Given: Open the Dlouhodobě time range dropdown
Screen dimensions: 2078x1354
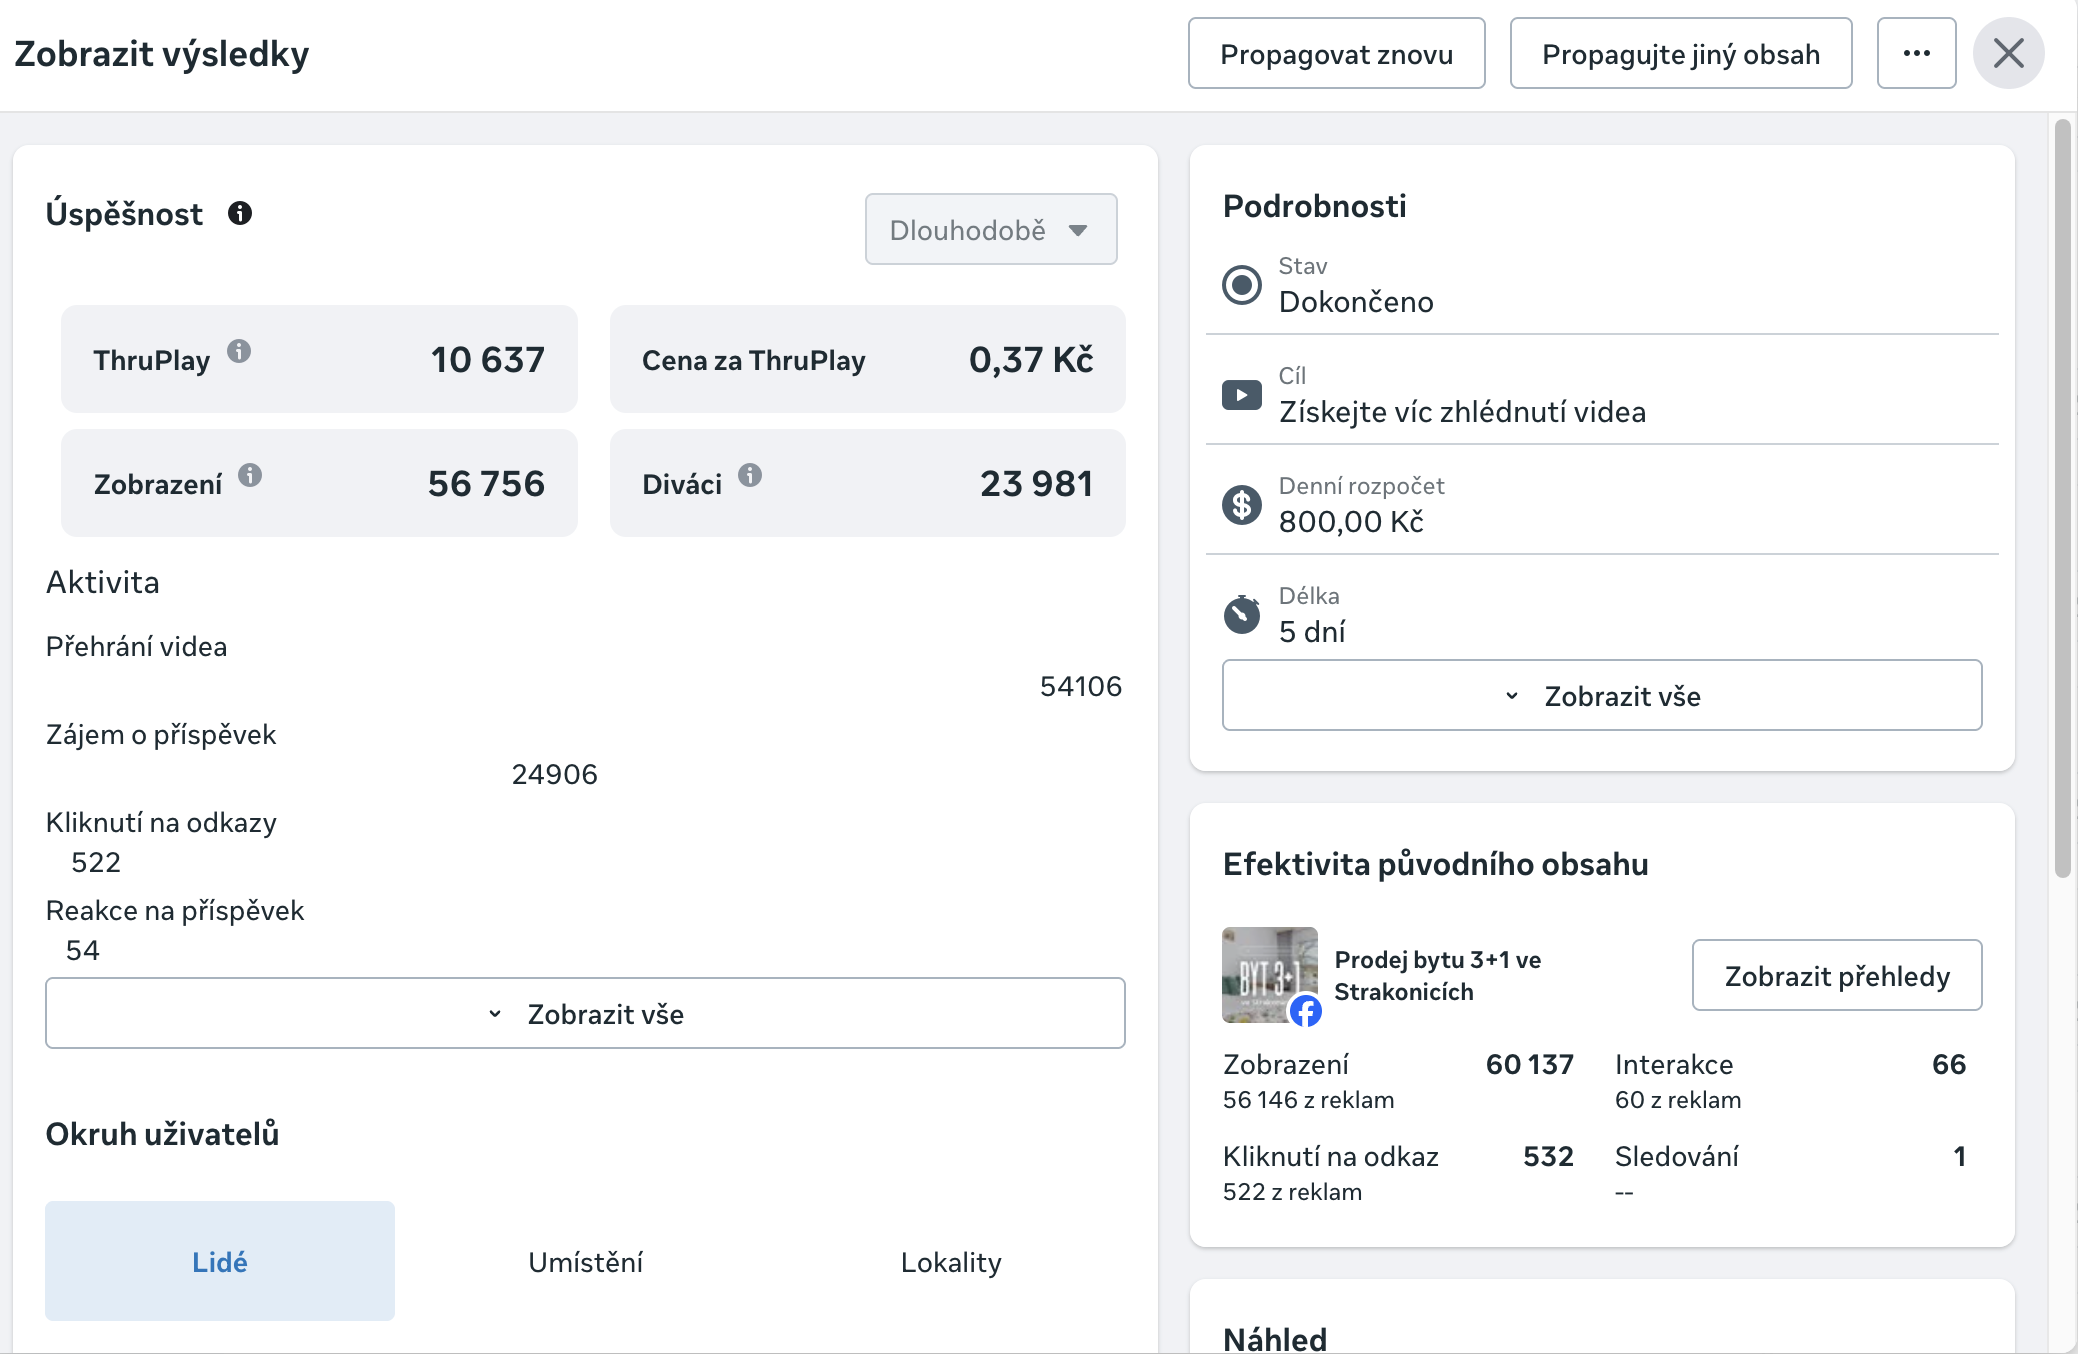Looking at the screenshot, I should point(991,229).
